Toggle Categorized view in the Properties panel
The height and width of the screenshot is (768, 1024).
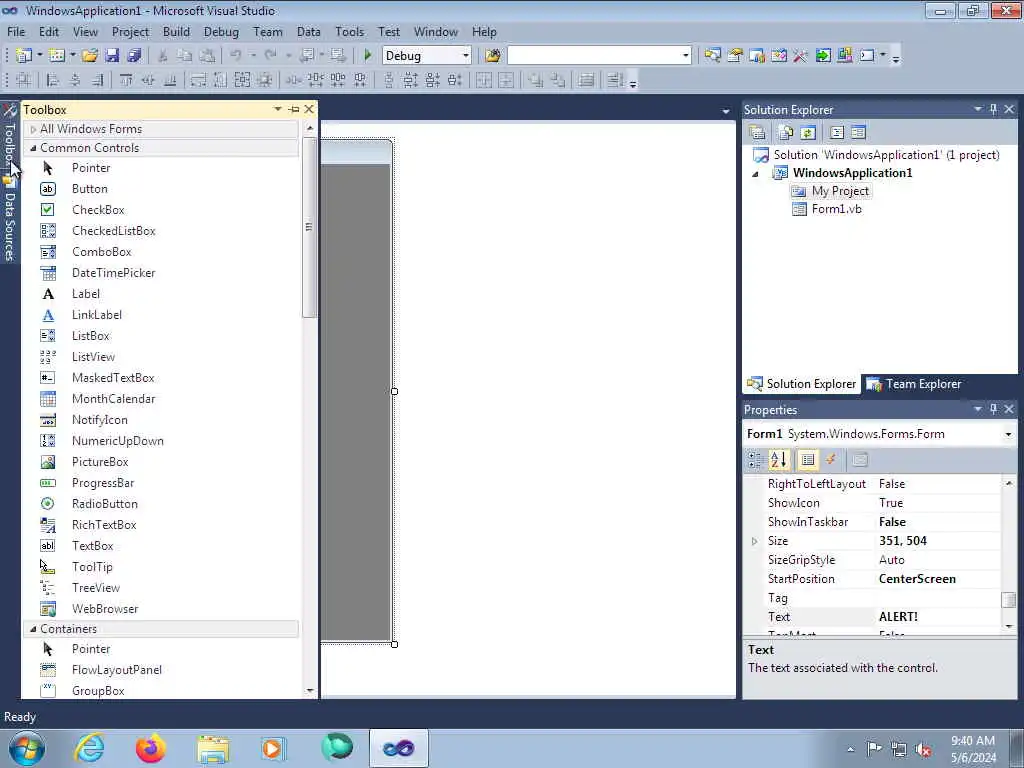tap(756, 460)
